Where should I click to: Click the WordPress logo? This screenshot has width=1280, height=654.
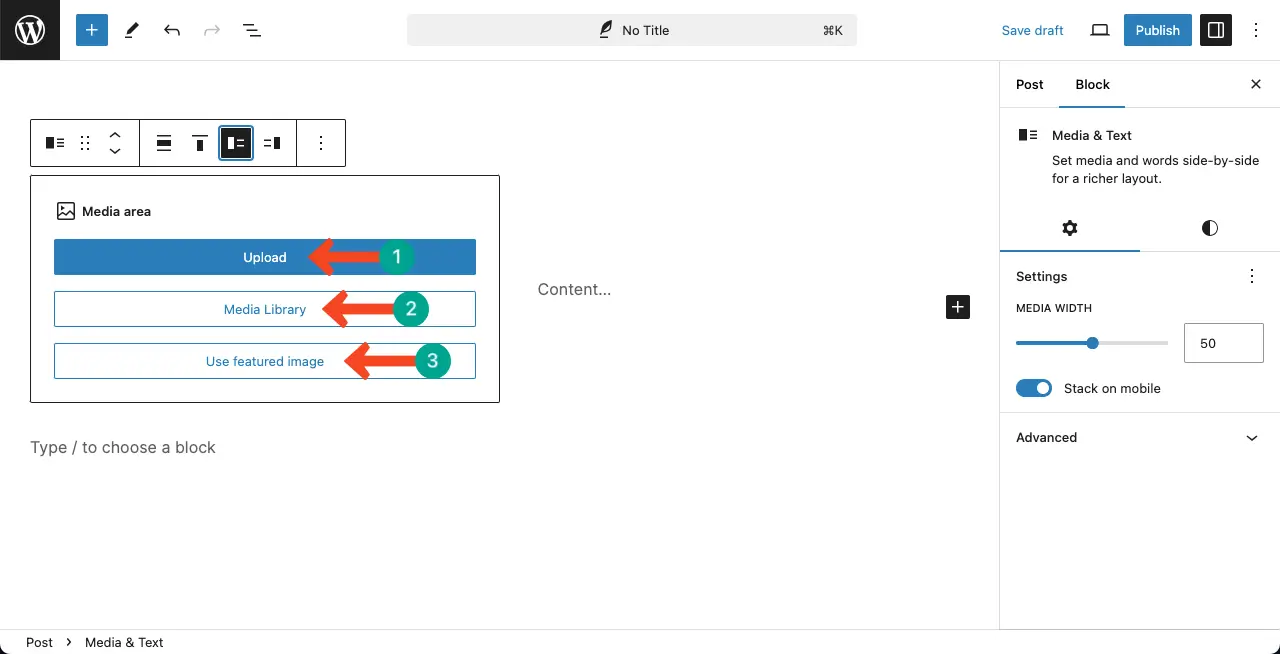click(30, 30)
